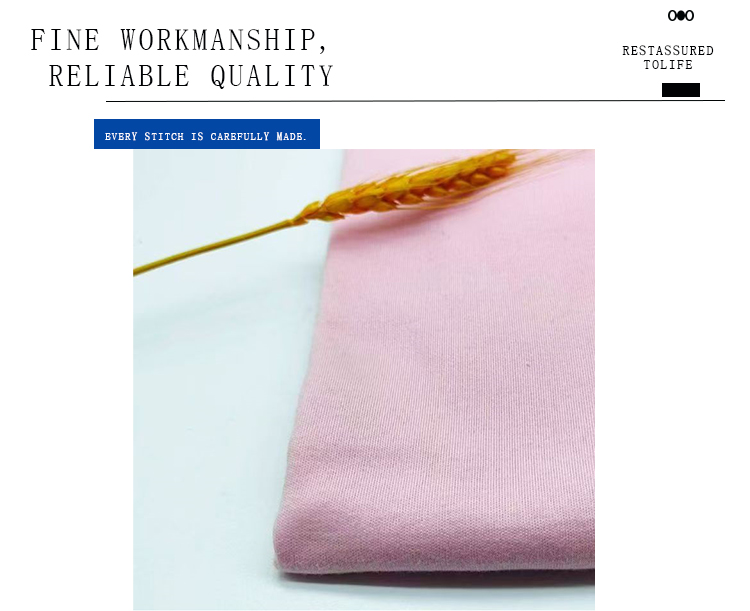The image size is (750, 611).
Task: Select the RELIABLE QUALITY heading line
Action: click(191, 76)
